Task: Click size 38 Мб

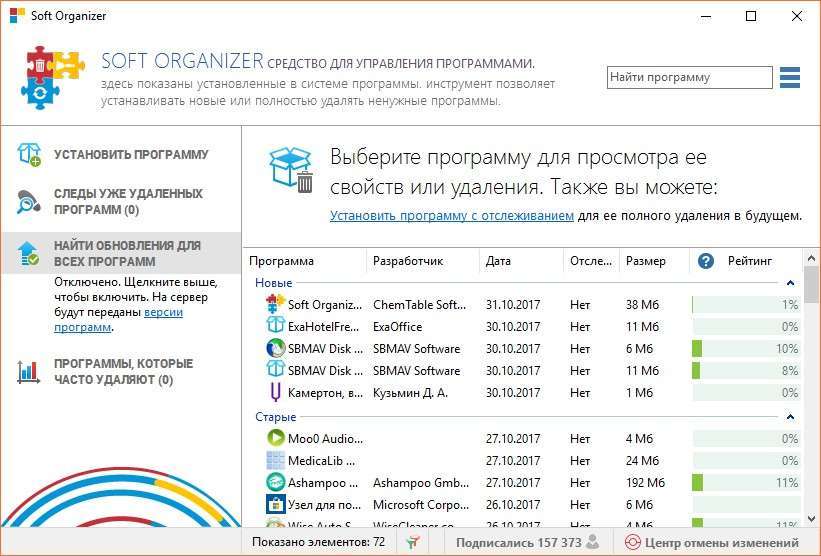Action: pos(642,305)
